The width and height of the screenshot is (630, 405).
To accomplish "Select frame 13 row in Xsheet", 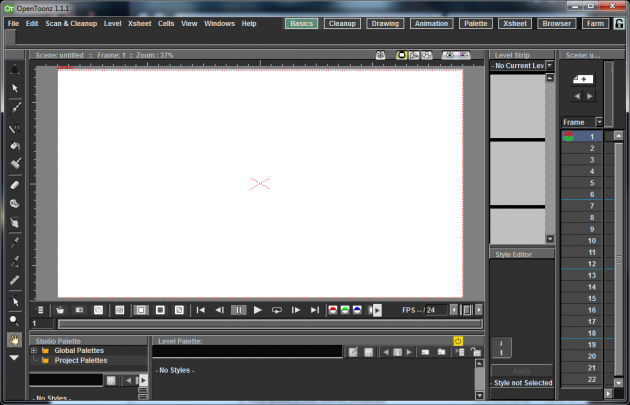I will tap(592, 275).
